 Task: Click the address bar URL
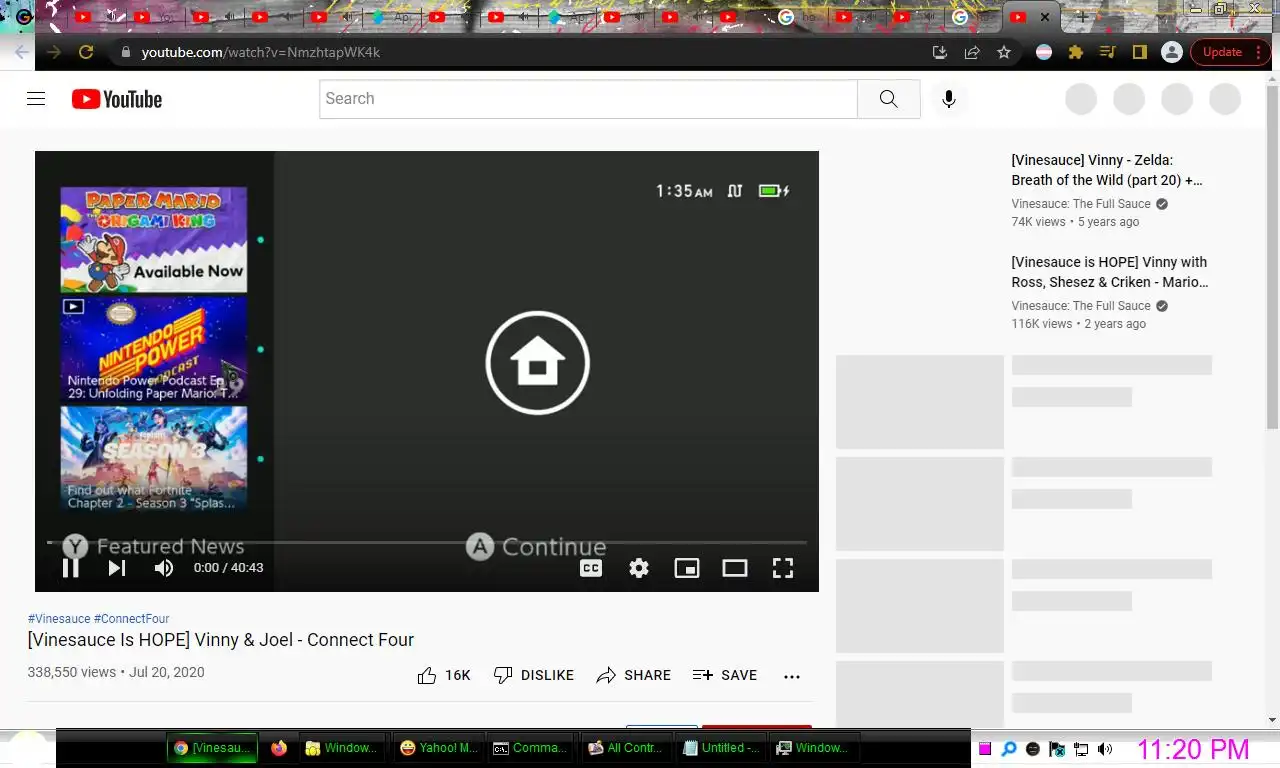click(261, 52)
